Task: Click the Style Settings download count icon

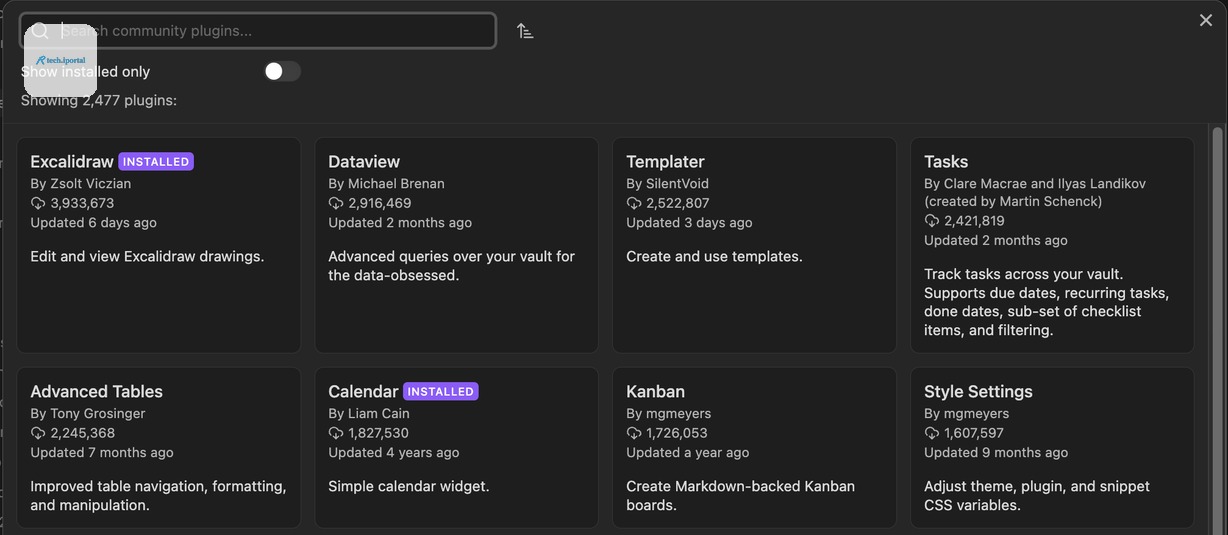Action: [932, 433]
